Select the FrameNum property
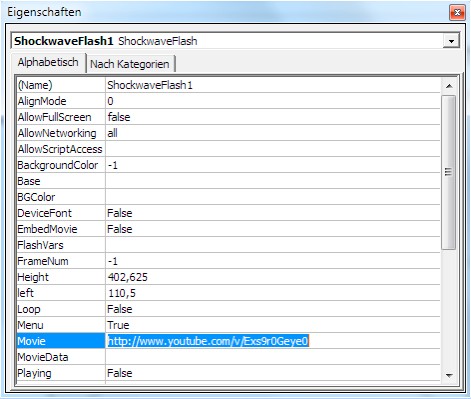The height and width of the screenshot is (399, 471). pos(61,261)
